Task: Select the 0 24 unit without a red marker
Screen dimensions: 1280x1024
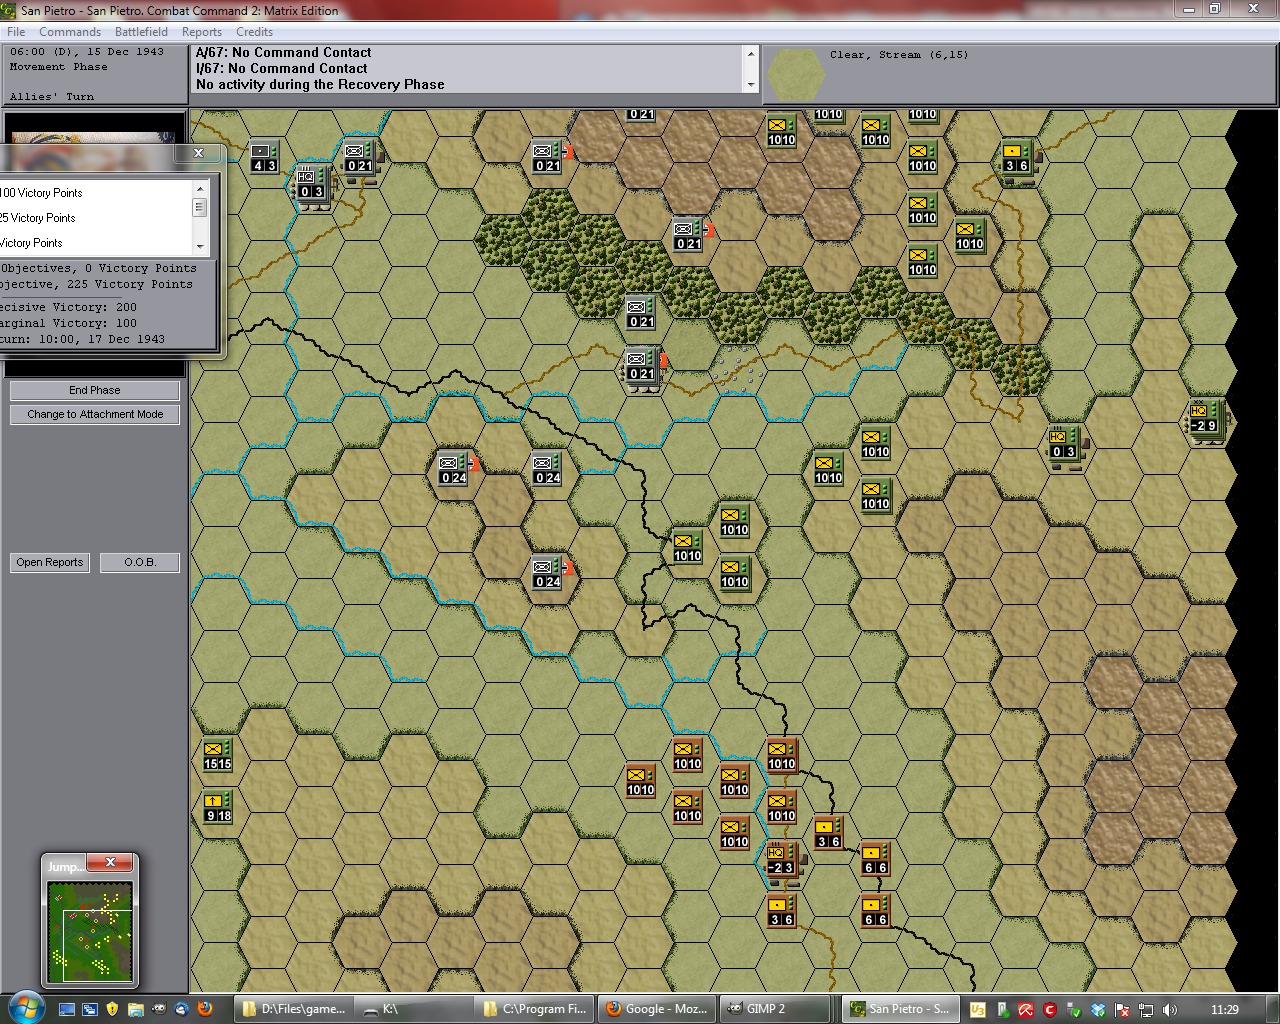Action: coord(546,470)
